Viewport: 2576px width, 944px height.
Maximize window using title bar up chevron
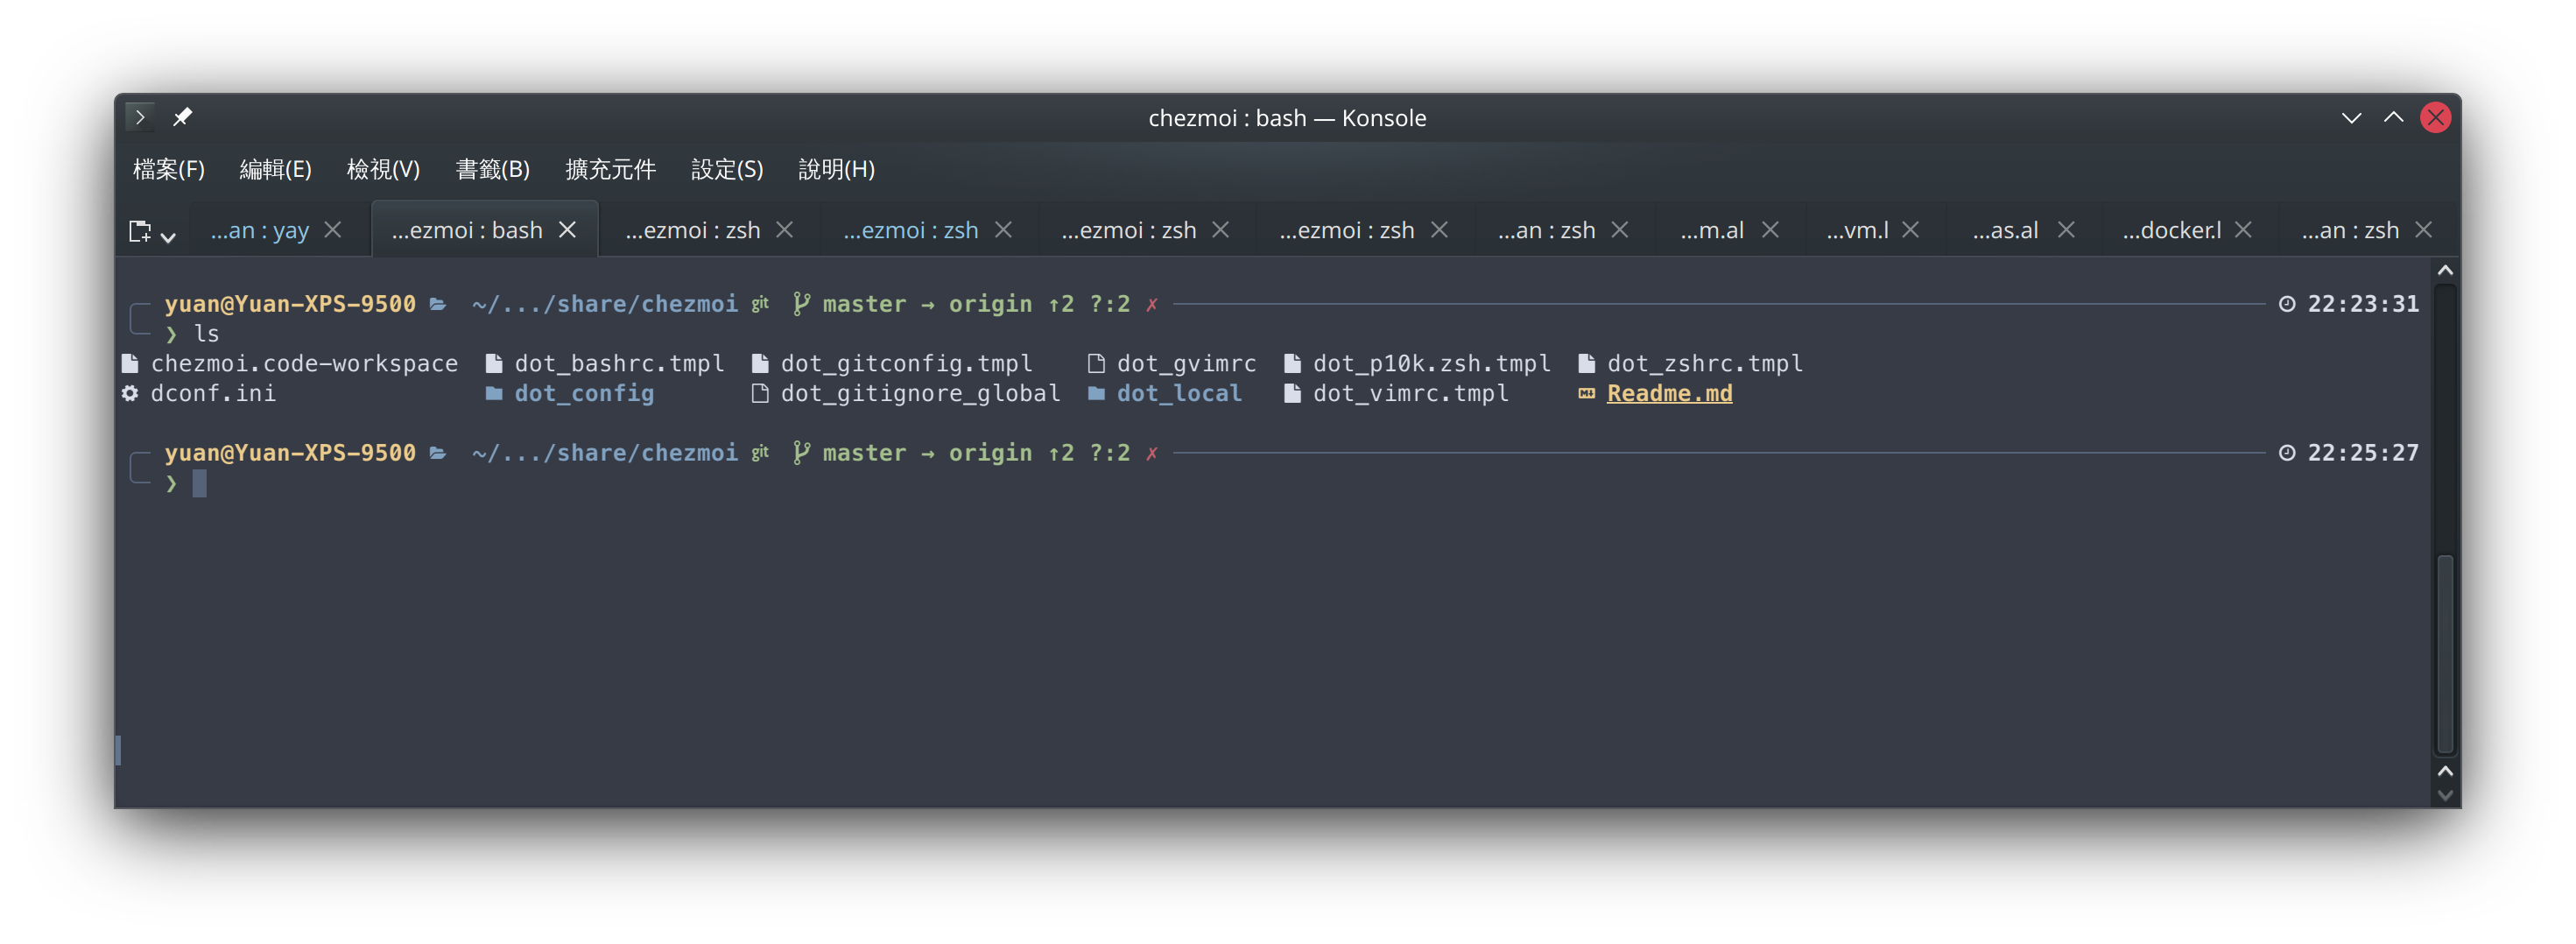2393,117
